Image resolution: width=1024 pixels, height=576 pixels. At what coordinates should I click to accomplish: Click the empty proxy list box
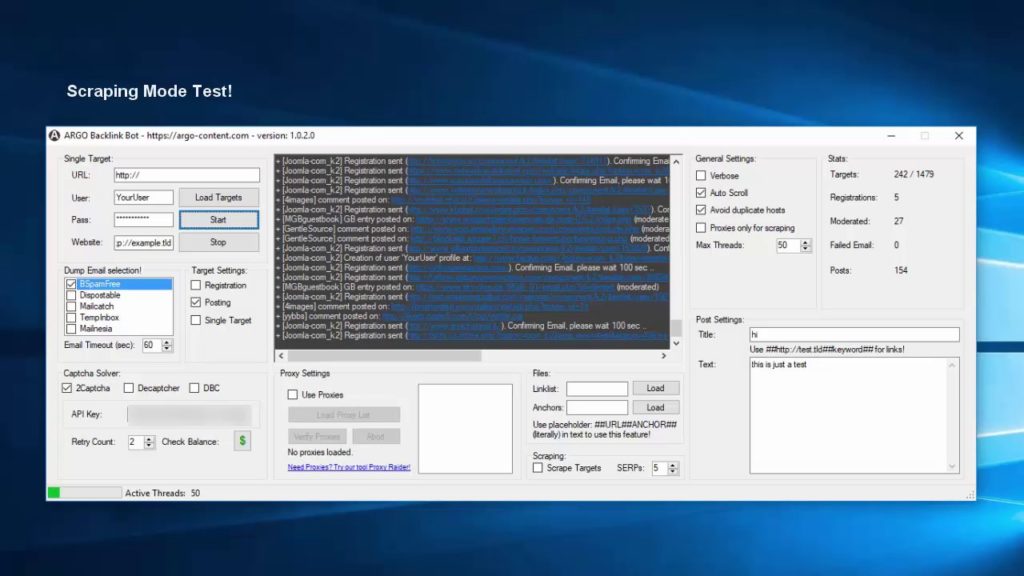click(x=465, y=428)
